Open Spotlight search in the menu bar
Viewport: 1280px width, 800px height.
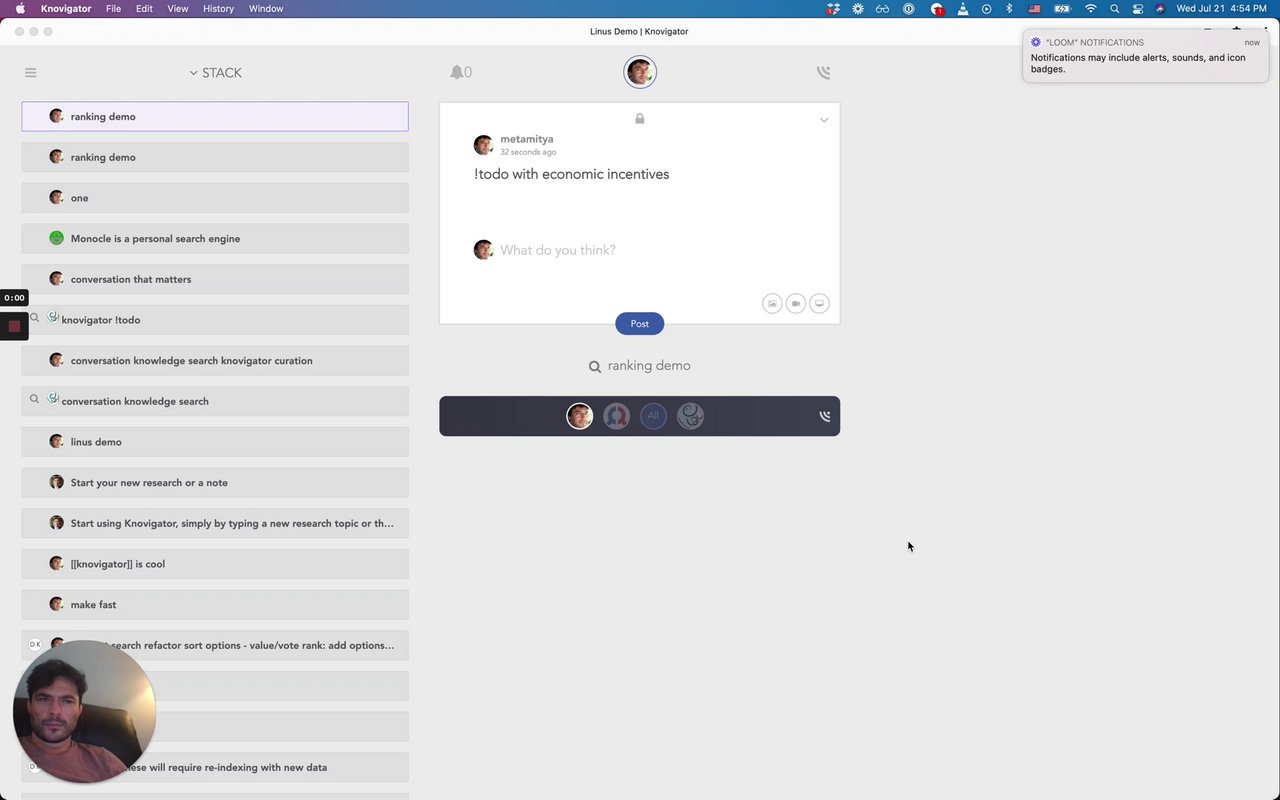click(x=1115, y=8)
